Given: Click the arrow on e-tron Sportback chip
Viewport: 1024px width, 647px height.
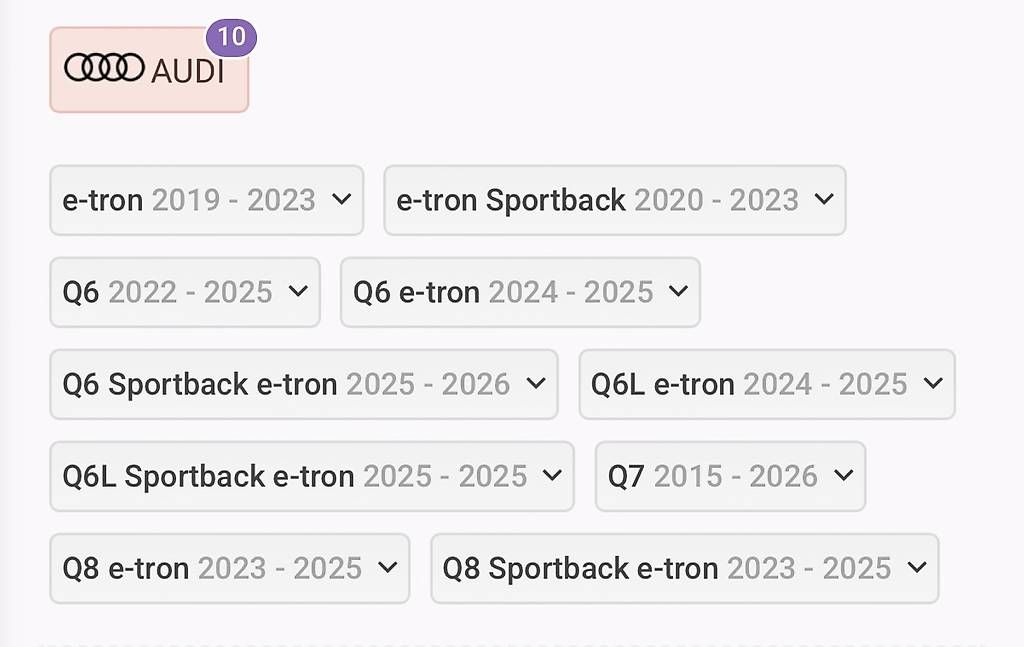Looking at the screenshot, I should (824, 199).
